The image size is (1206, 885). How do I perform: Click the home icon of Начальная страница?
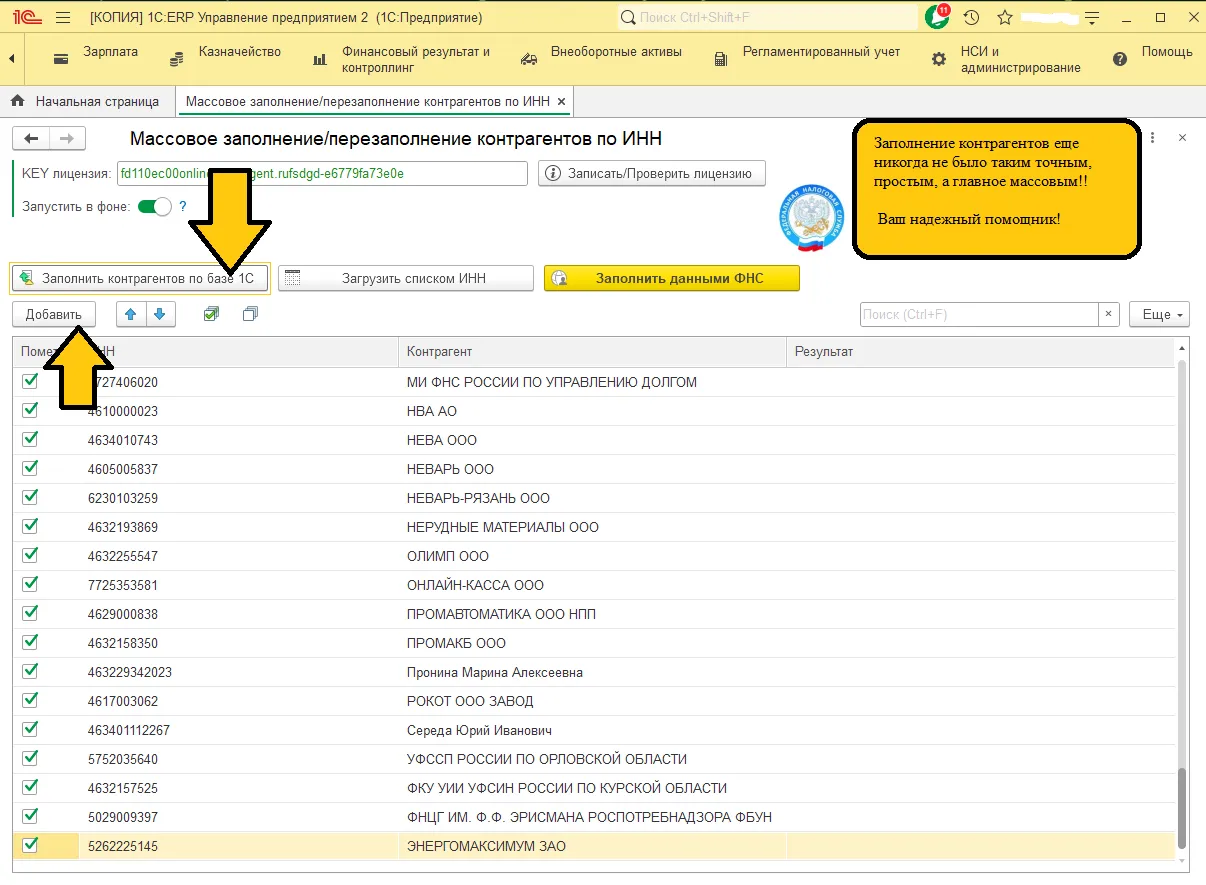[17, 101]
